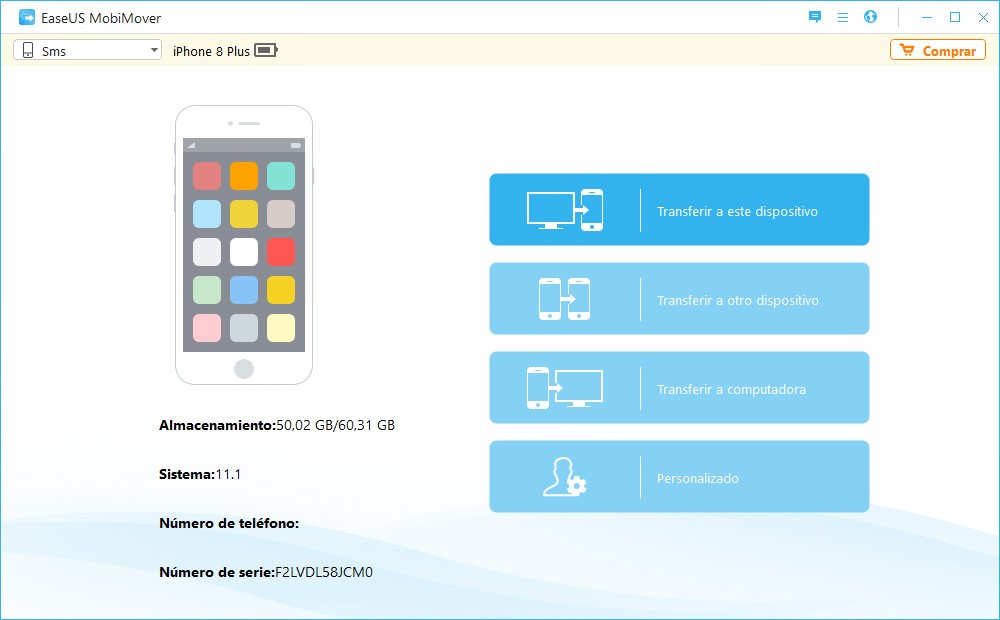Close the MobiMover window

[x=983, y=18]
